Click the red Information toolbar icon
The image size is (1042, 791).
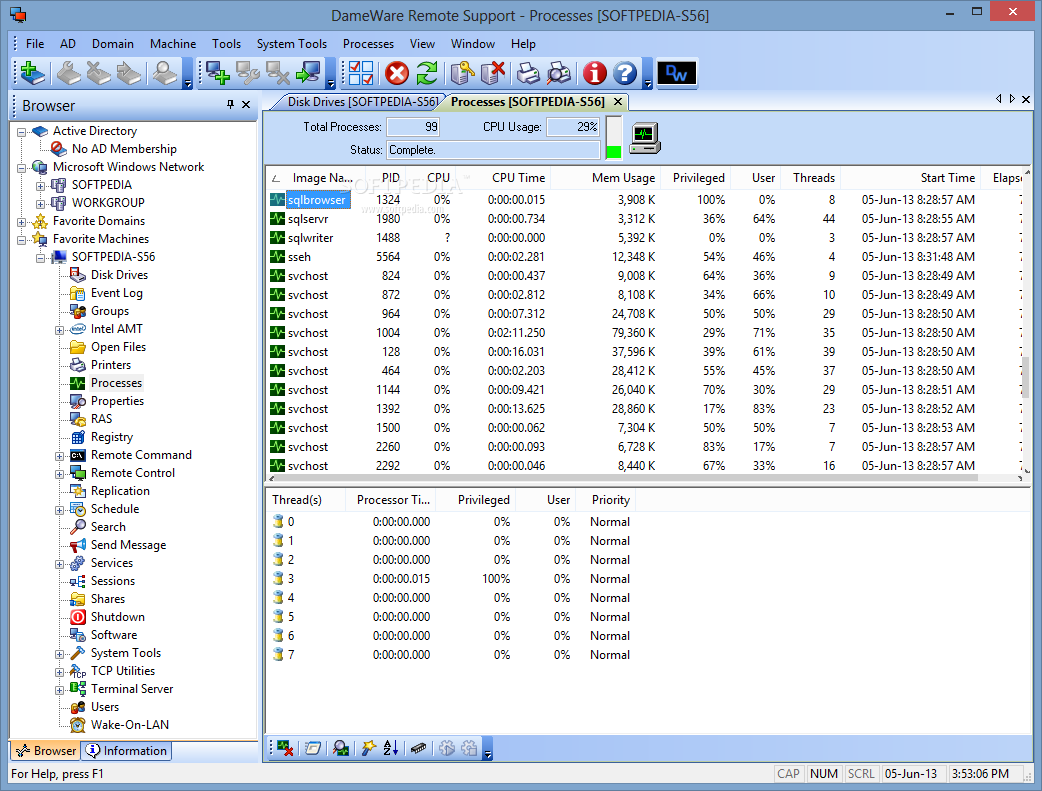(595, 73)
